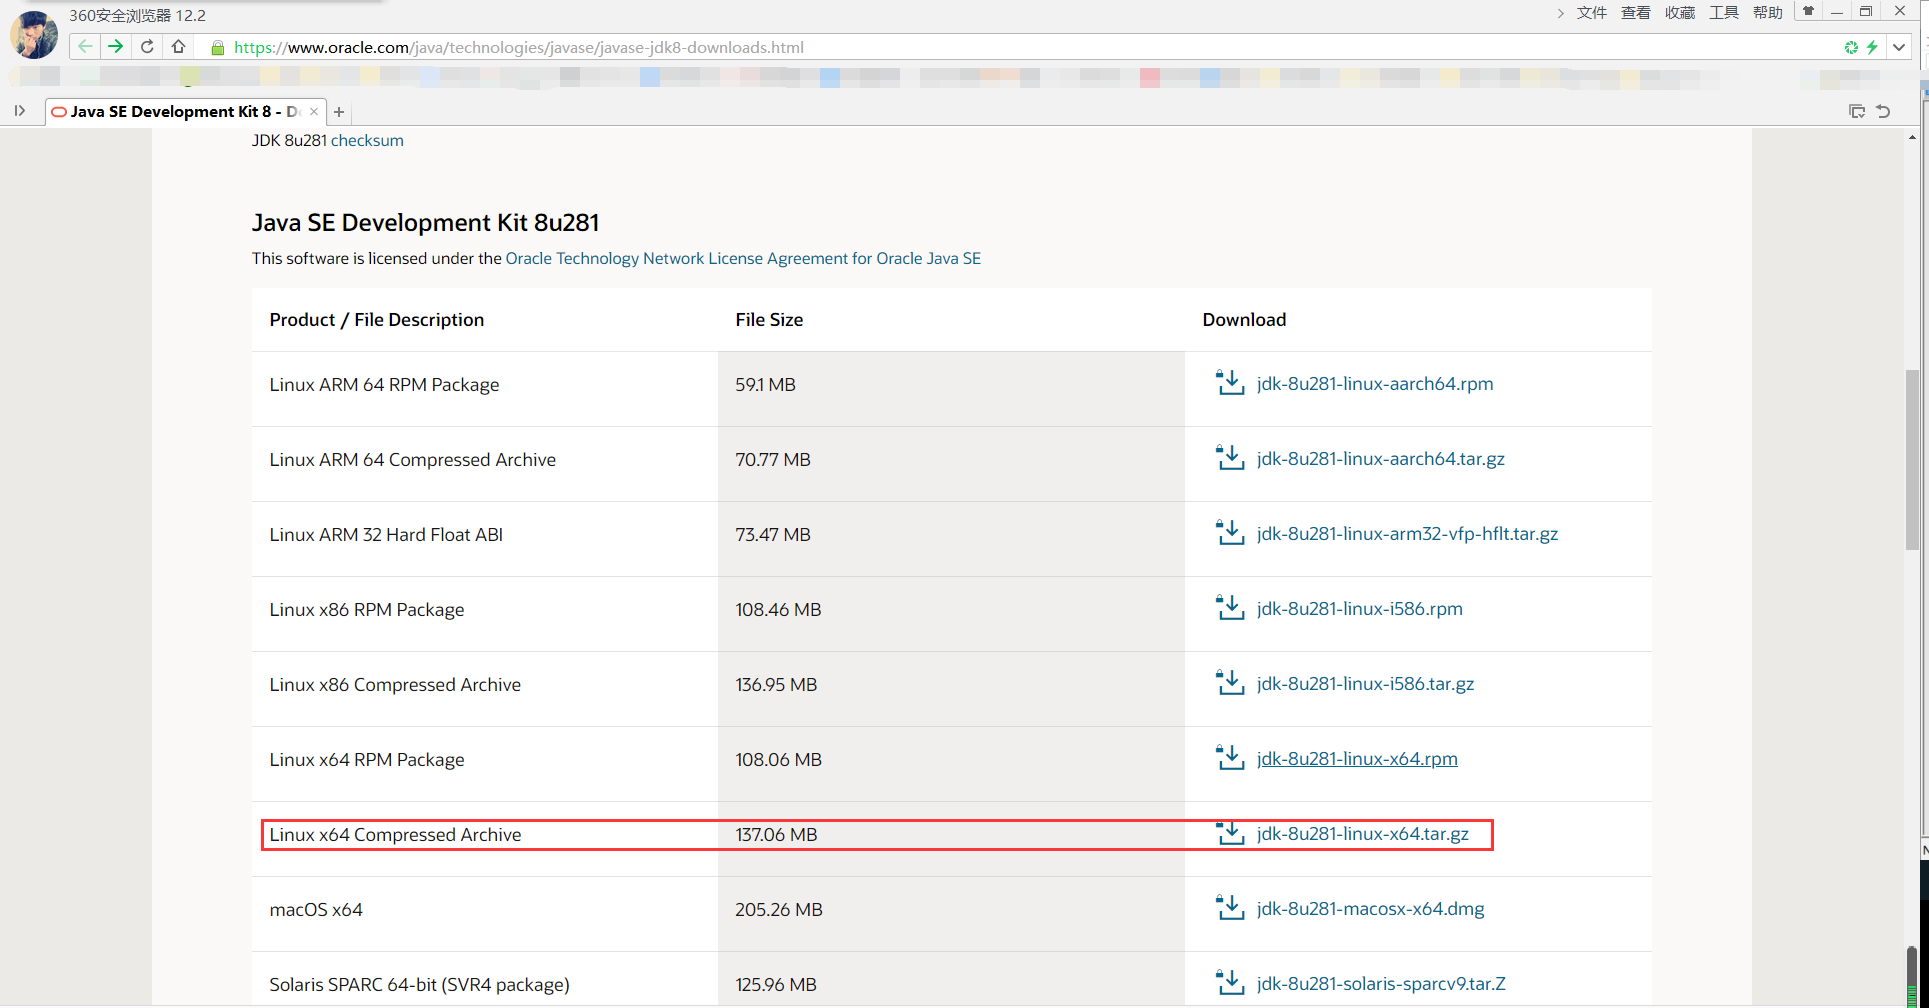Click download icon for jdk-8u281-macosx-x64.dmg
Screen dimensions: 1929x1008
point(1229,908)
